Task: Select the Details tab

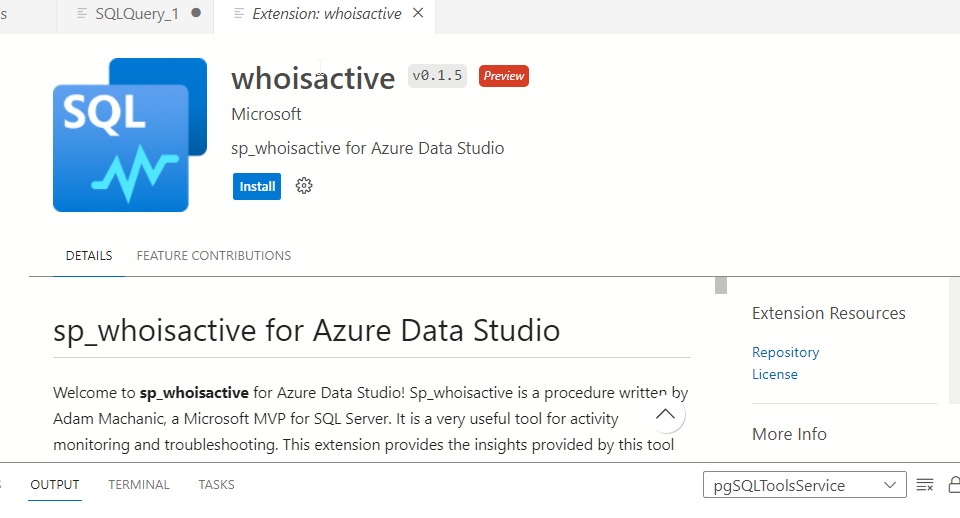Action: click(89, 256)
